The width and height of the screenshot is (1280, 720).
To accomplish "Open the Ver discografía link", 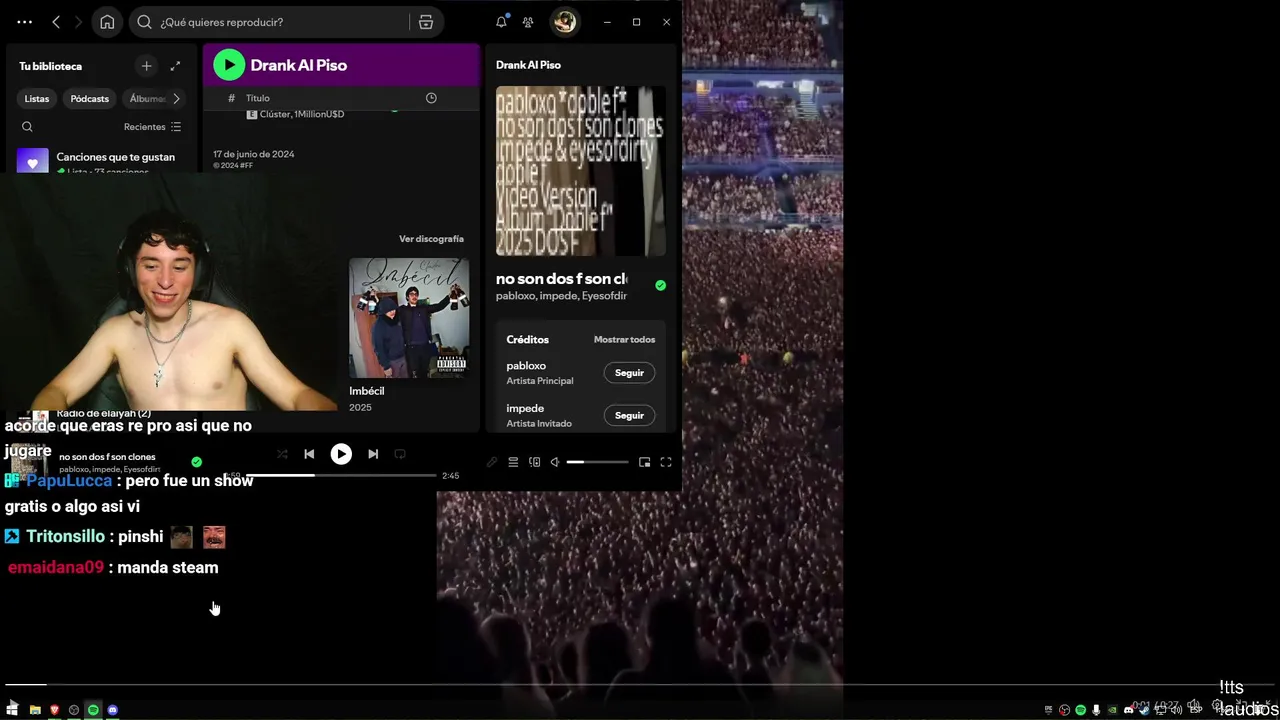I will 431,239.
